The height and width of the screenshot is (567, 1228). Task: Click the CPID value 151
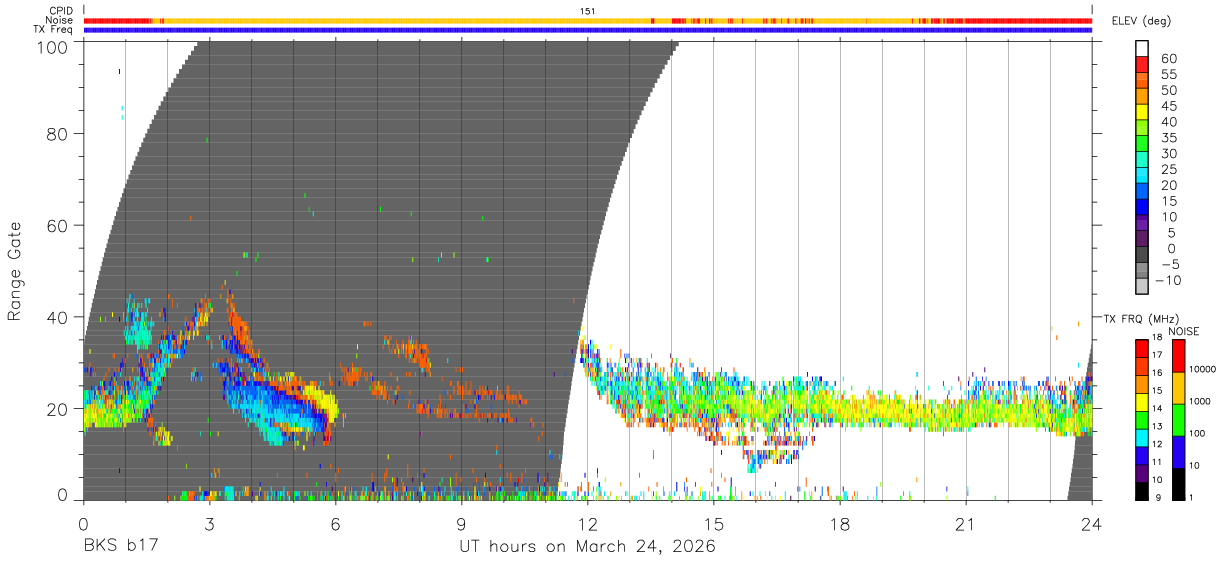coord(587,10)
